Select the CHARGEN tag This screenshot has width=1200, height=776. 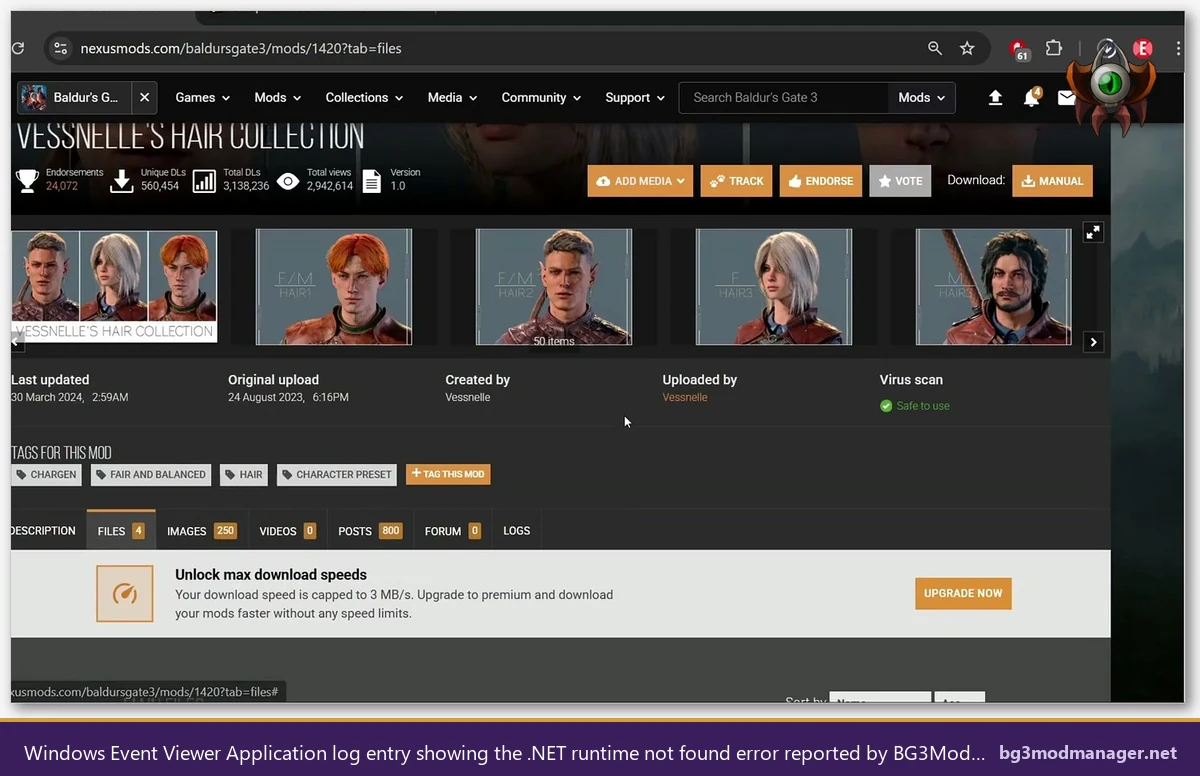click(47, 474)
